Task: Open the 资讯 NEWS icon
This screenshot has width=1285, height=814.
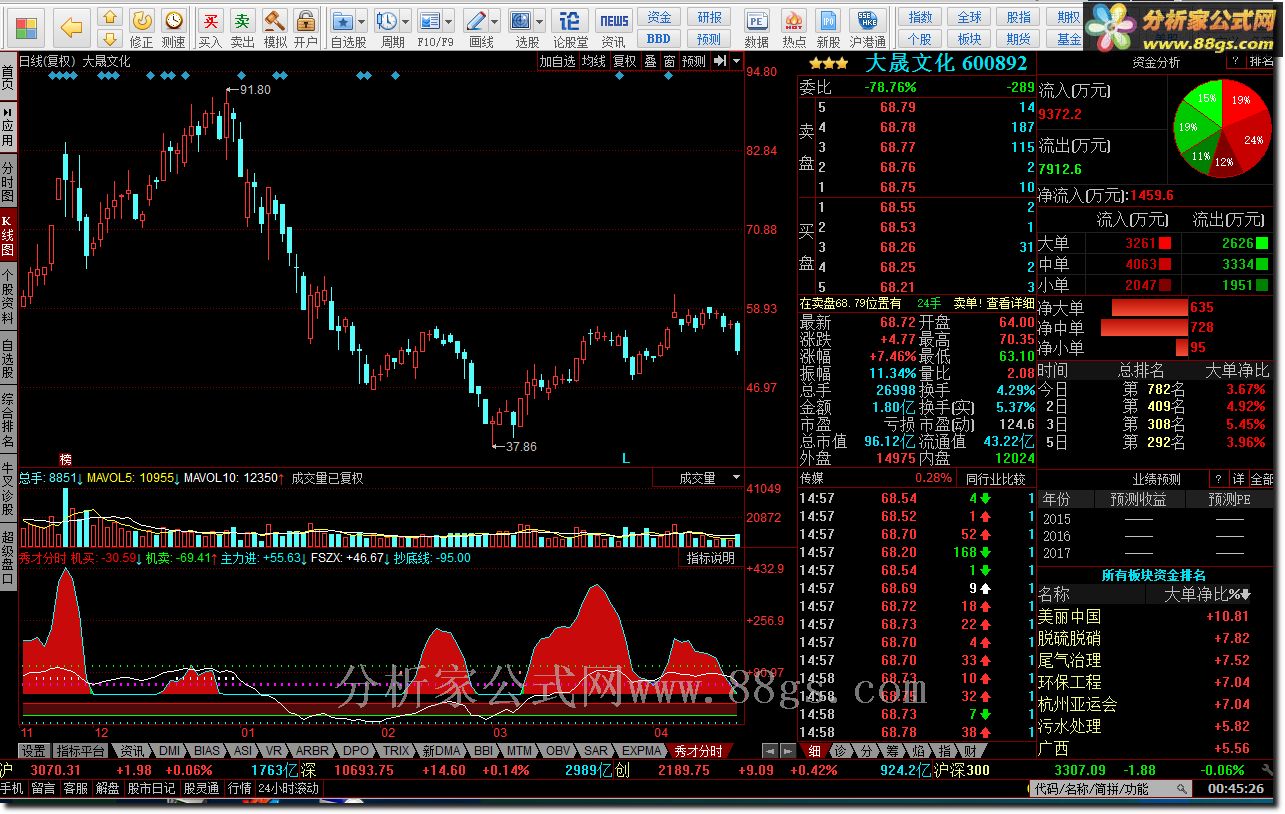Action: coord(613,27)
